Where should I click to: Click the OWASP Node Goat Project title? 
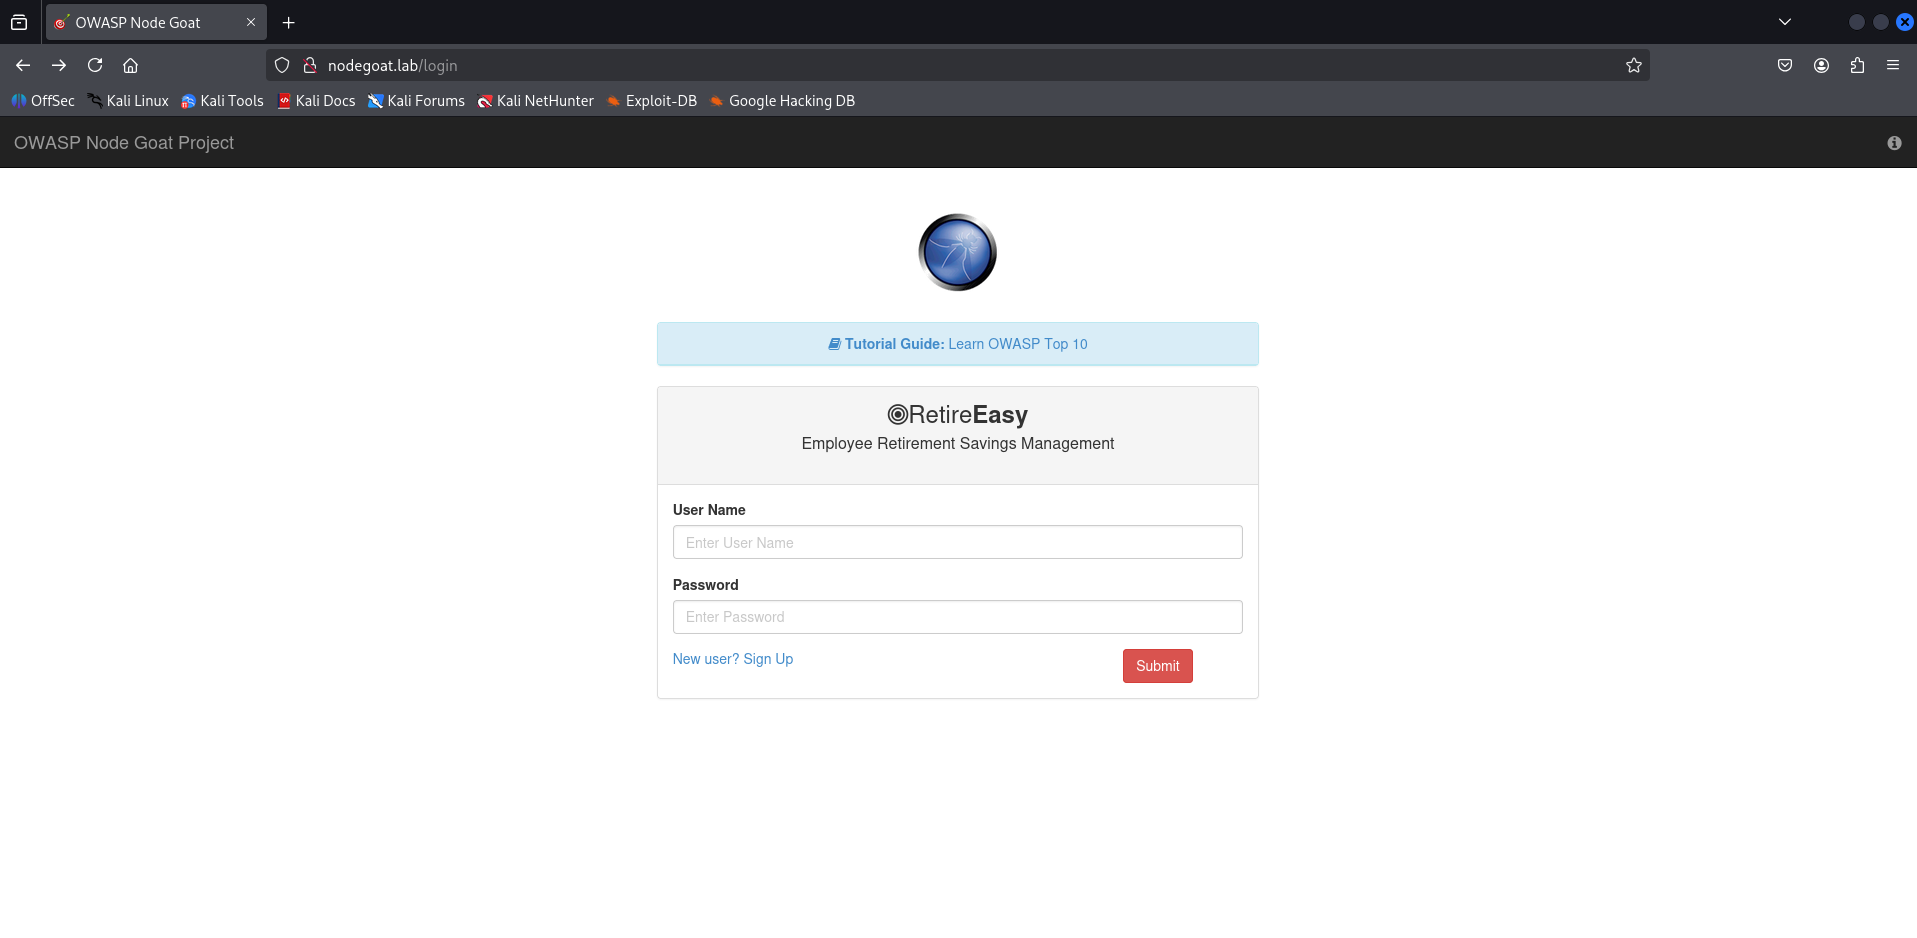click(x=124, y=143)
